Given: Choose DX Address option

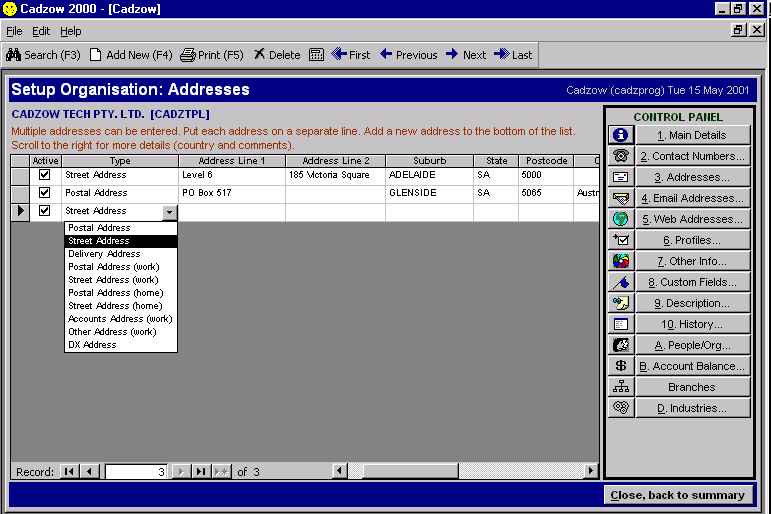Looking at the screenshot, I should (x=120, y=345).
